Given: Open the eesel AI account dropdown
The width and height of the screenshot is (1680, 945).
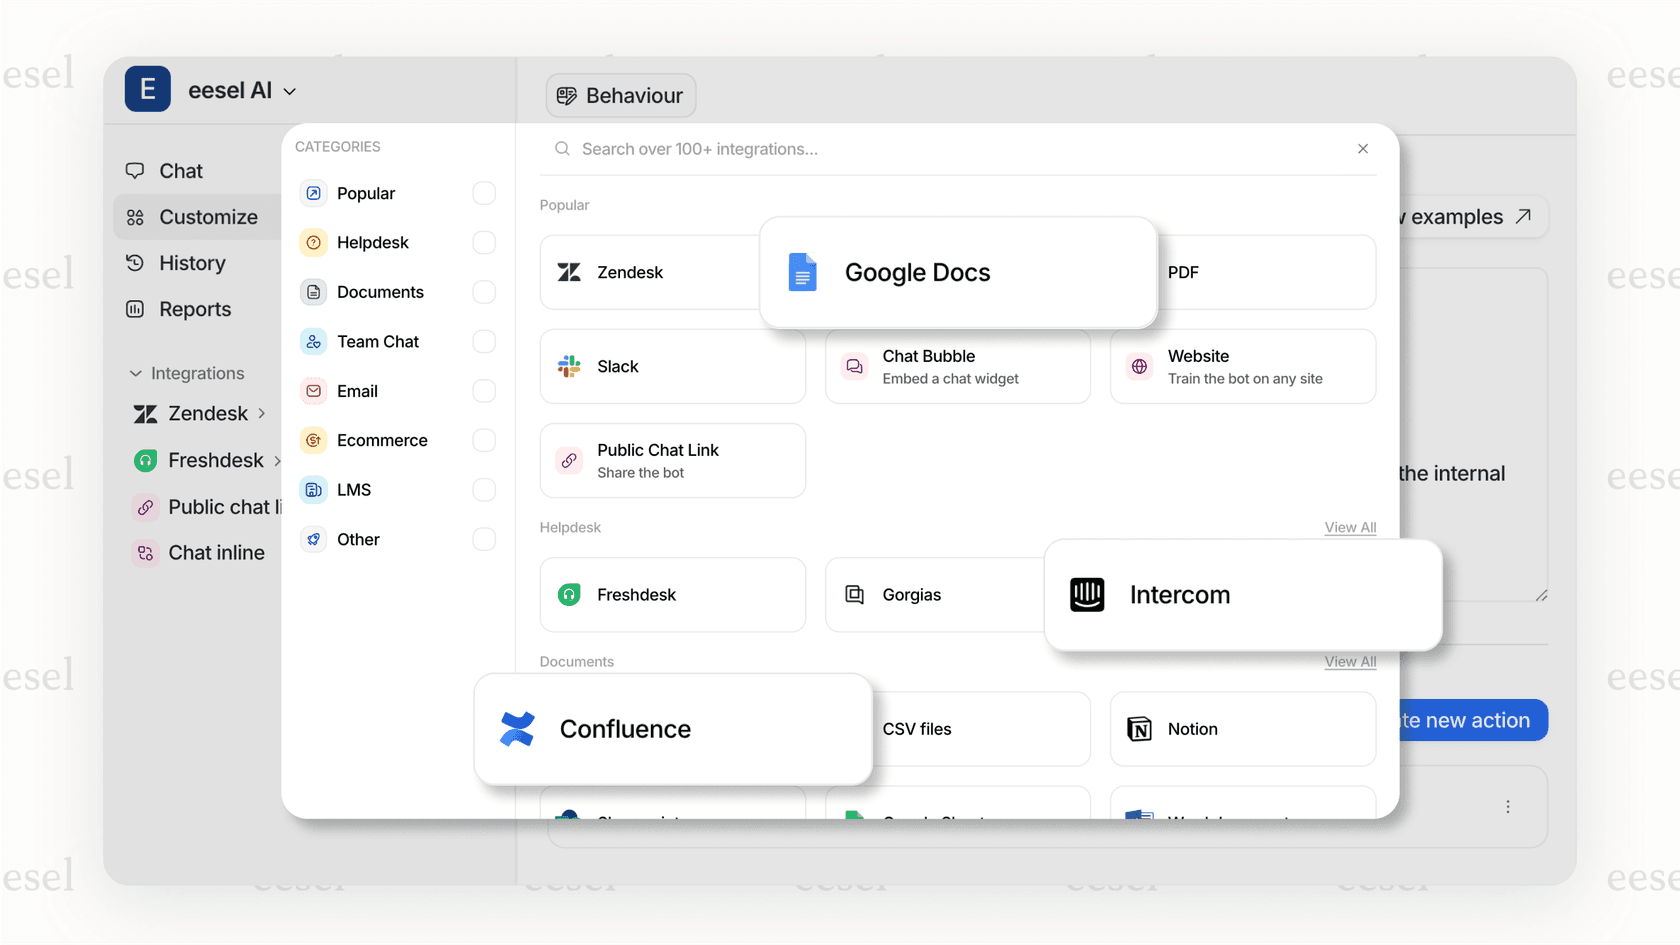Looking at the screenshot, I should (x=289, y=90).
